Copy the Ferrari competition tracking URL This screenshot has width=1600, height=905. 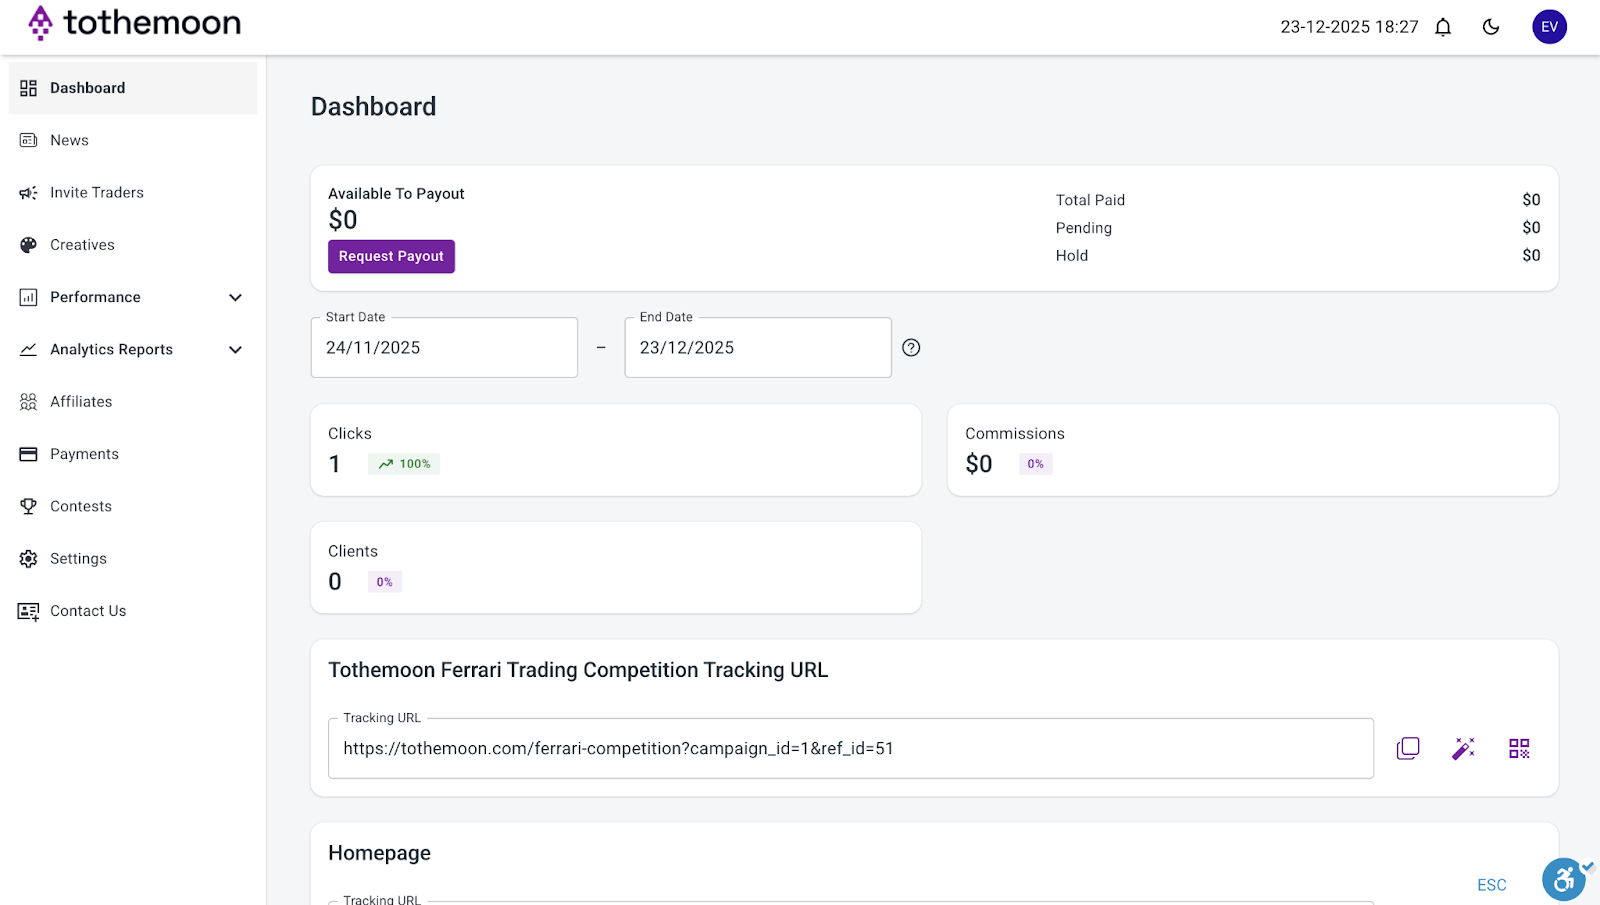click(1408, 748)
